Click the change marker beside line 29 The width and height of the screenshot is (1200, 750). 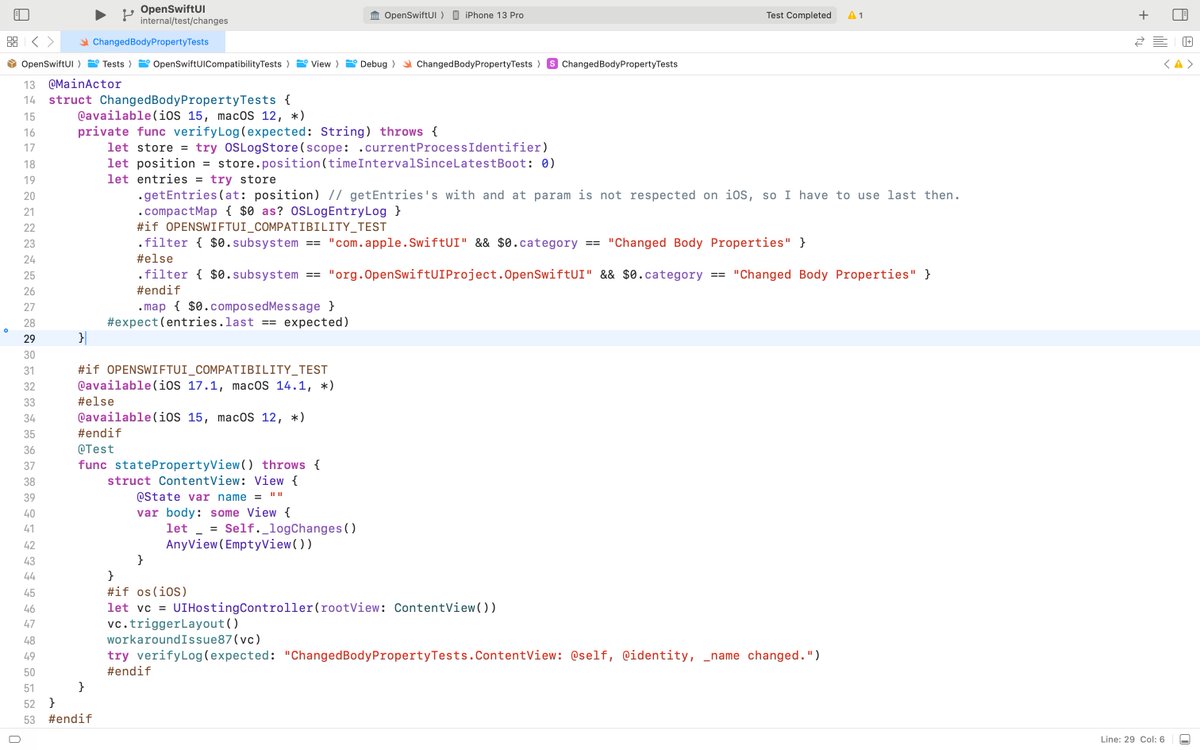pos(6,330)
